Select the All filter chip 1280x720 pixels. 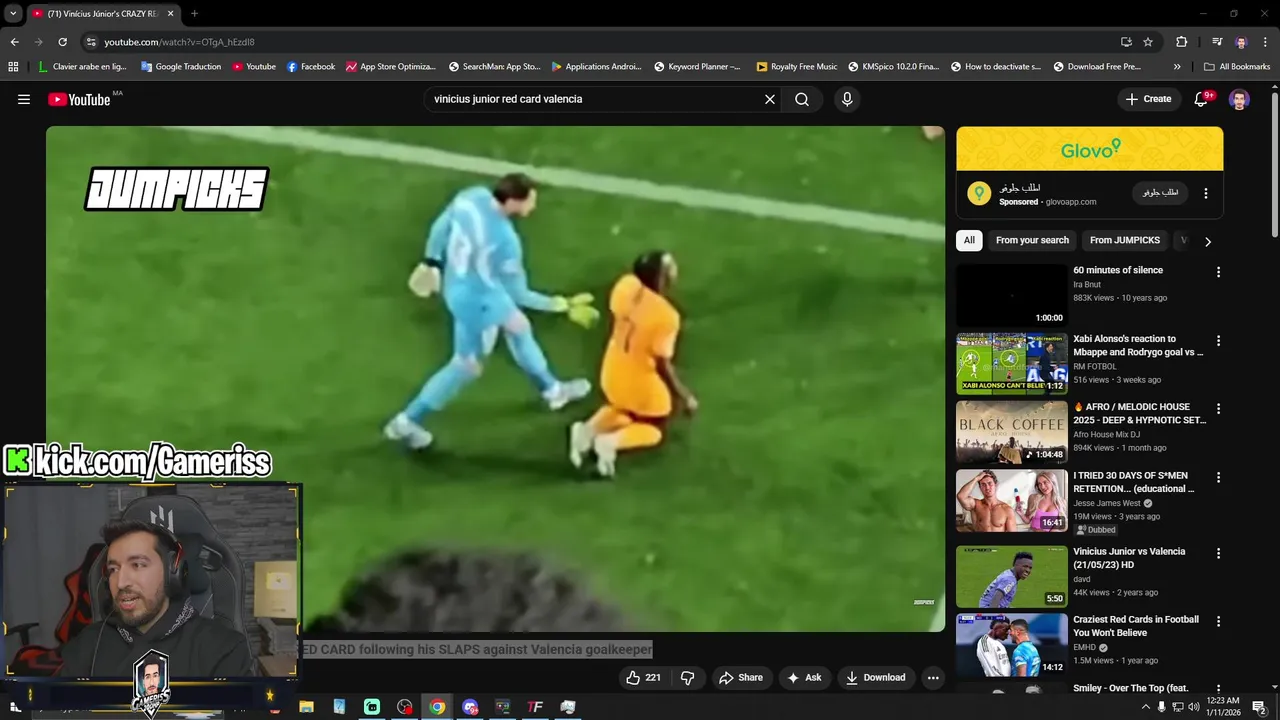tap(969, 240)
